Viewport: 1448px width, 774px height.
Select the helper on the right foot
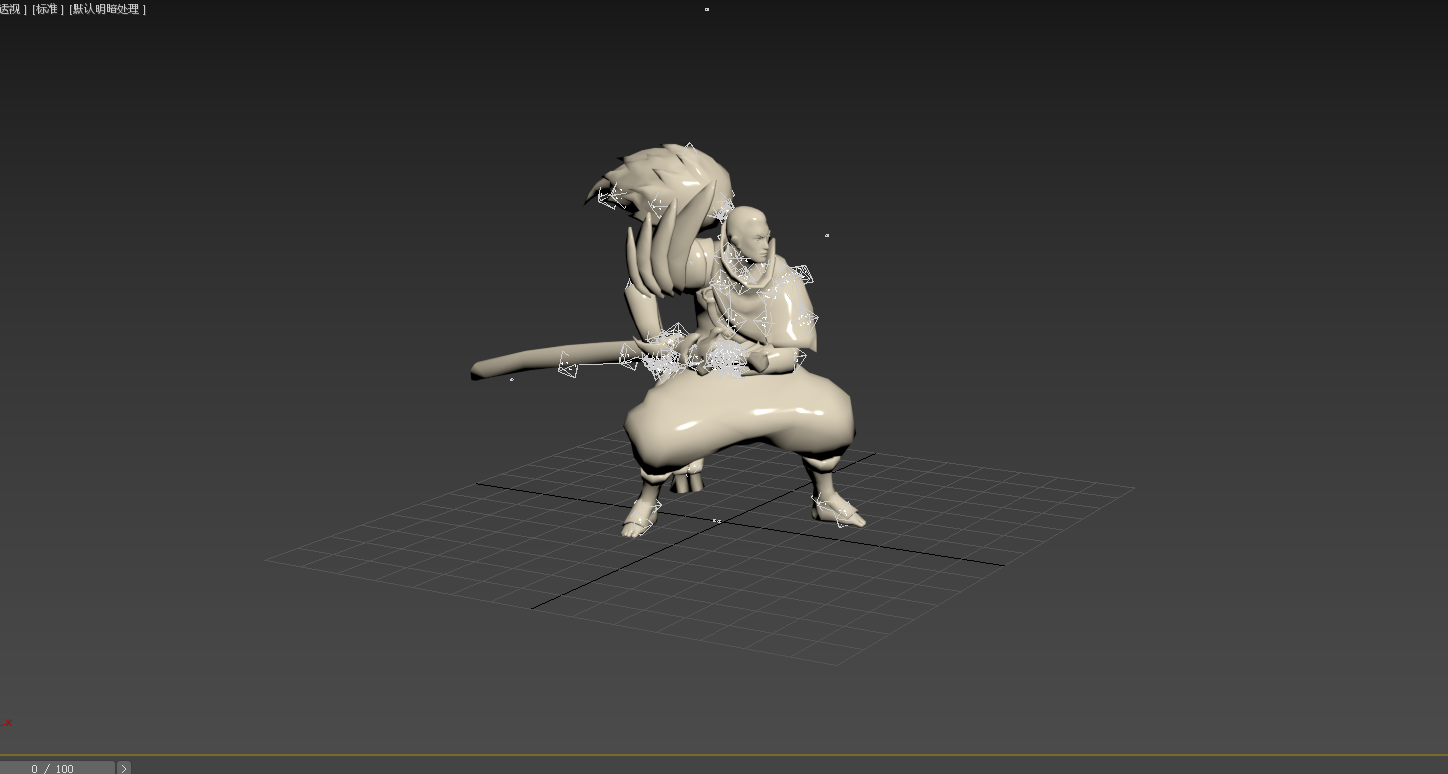(x=830, y=508)
